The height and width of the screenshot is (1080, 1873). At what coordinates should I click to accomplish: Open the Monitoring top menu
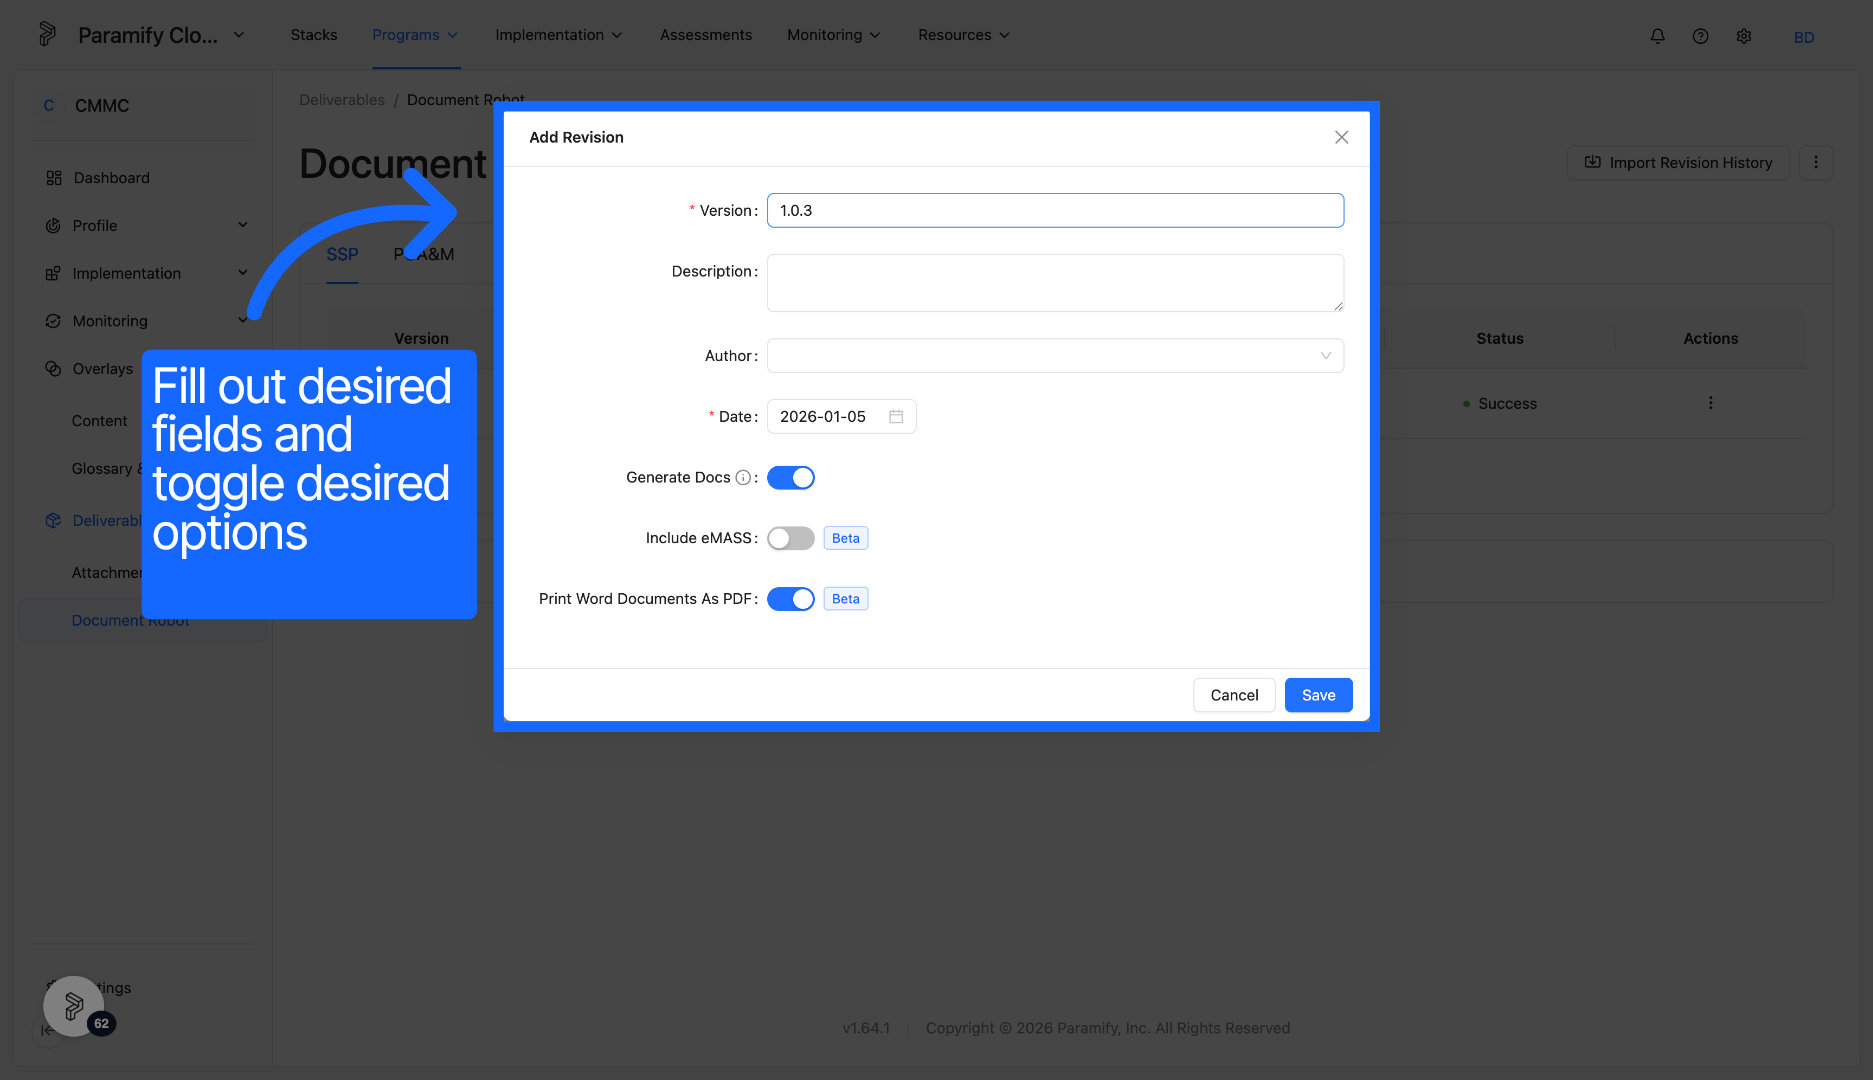tap(834, 35)
